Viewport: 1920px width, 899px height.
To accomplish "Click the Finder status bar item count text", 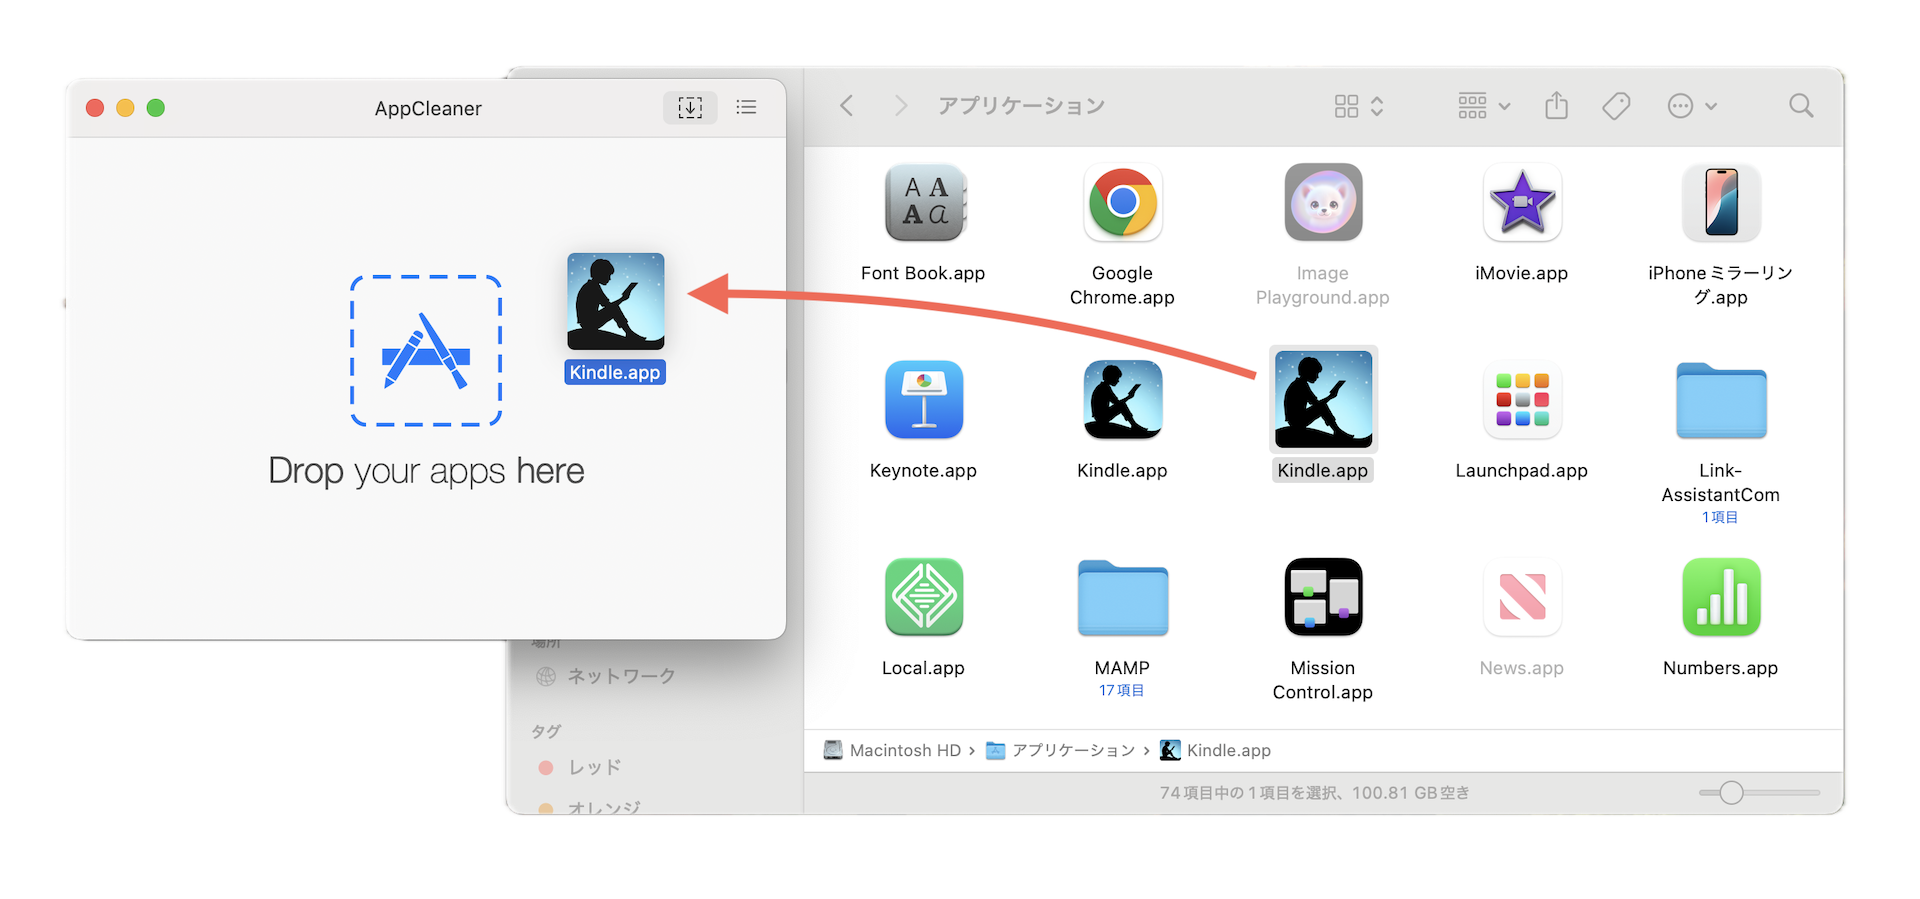I will click(x=1314, y=793).
